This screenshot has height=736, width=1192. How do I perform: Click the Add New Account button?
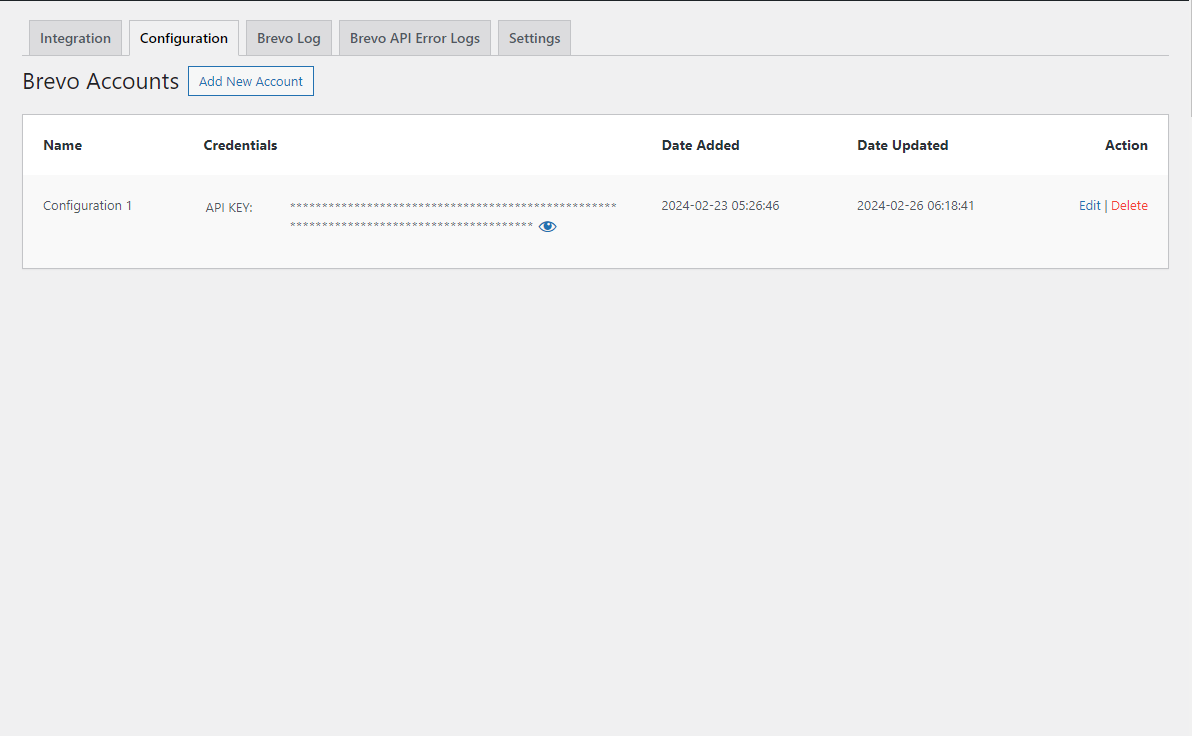point(251,81)
